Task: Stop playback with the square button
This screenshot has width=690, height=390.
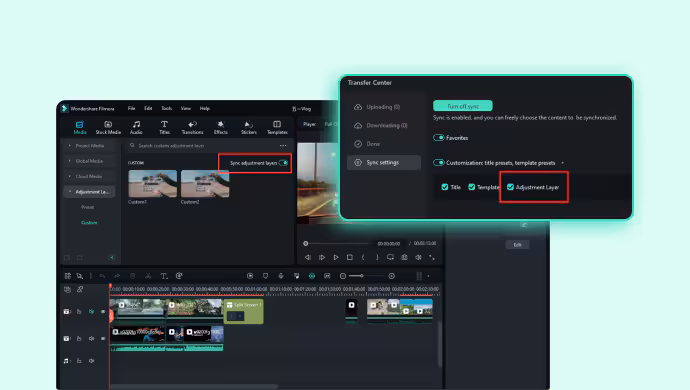Action: click(x=349, y=258)
